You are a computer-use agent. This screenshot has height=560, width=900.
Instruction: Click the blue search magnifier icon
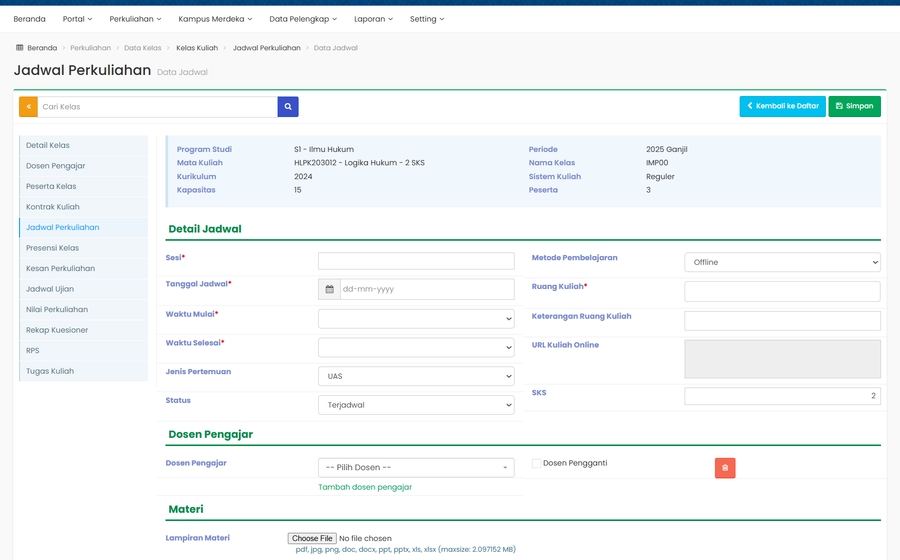288,106
